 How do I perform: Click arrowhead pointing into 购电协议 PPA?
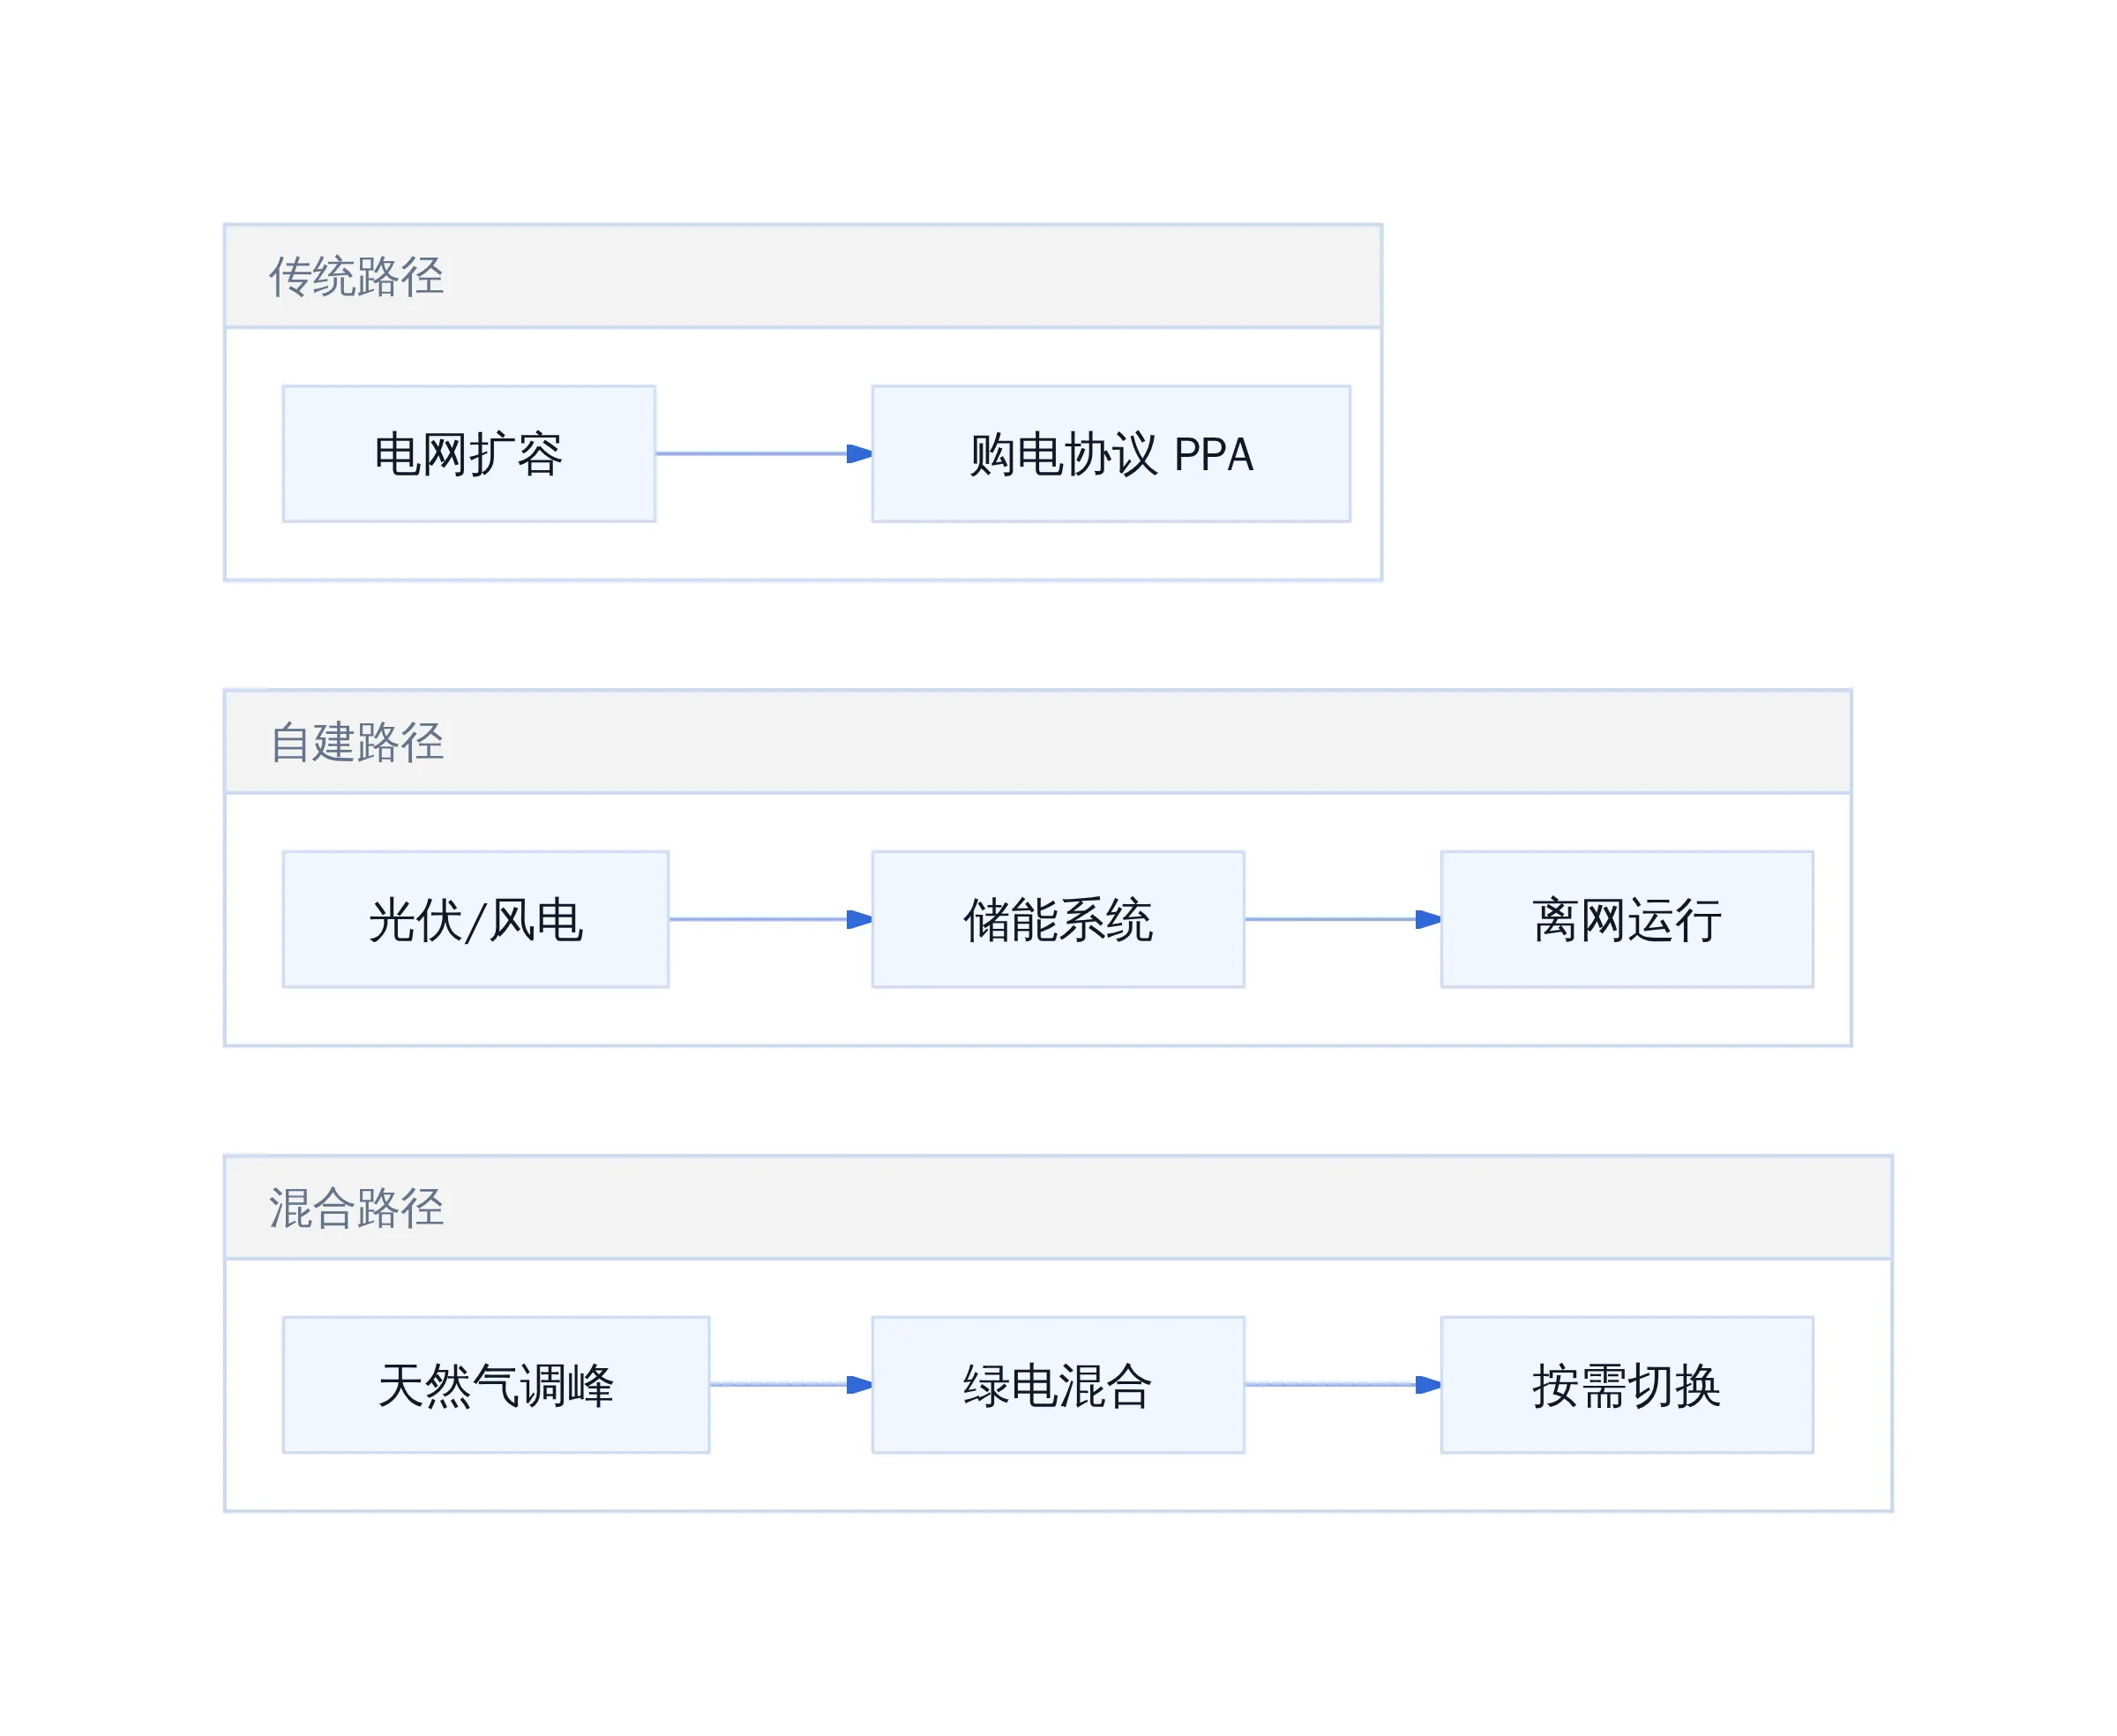[859, 454]
